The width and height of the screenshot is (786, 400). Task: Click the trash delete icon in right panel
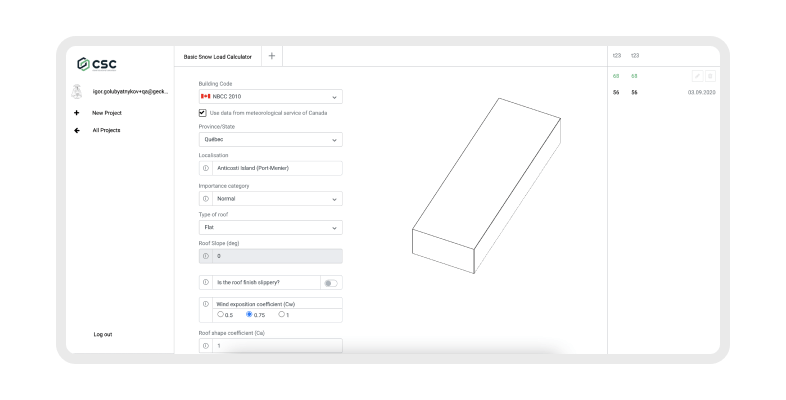[x=710, y=76]
